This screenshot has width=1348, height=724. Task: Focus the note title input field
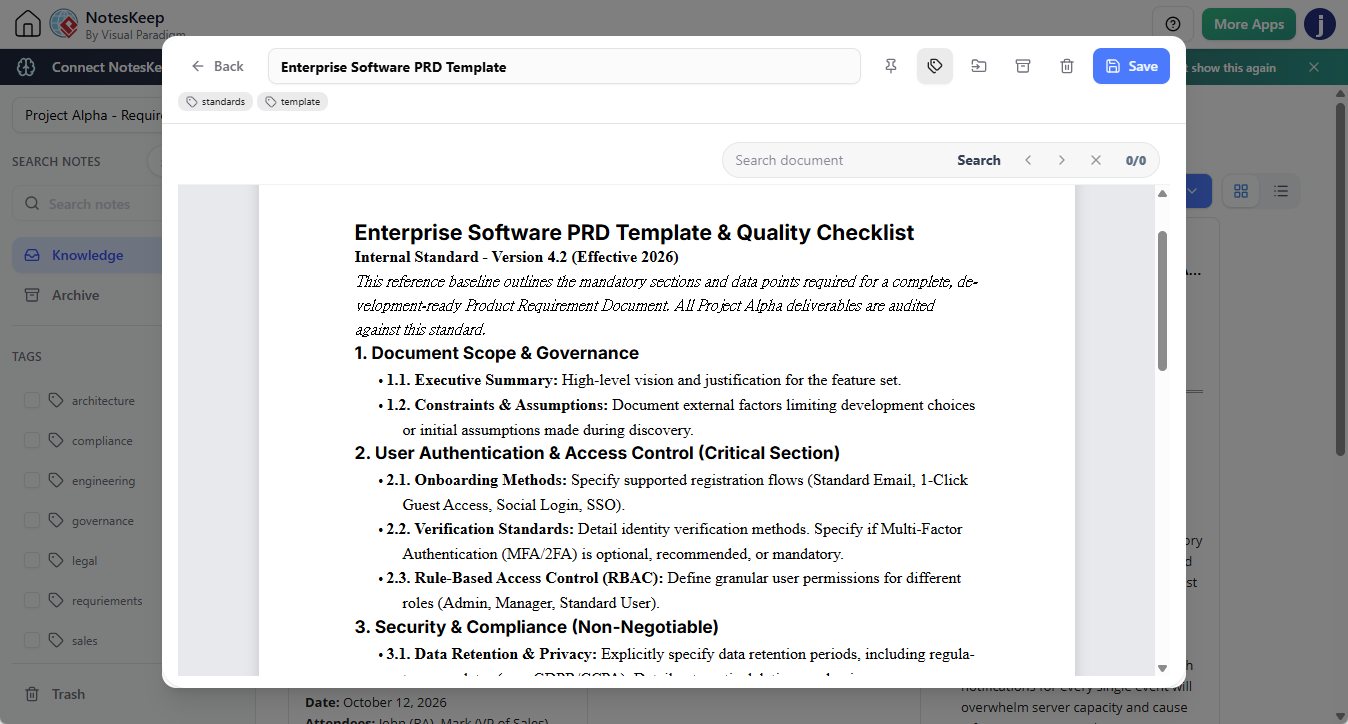tap(564, 67)
